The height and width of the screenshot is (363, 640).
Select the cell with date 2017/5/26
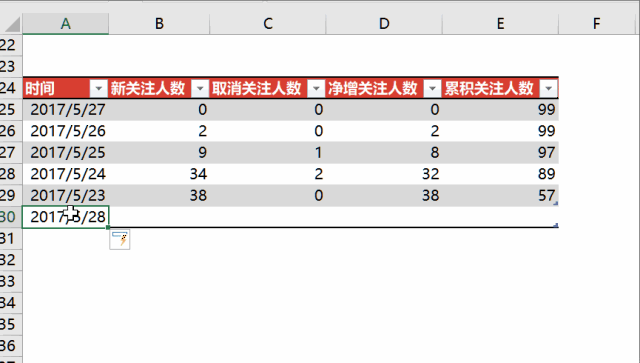[66, 131]
